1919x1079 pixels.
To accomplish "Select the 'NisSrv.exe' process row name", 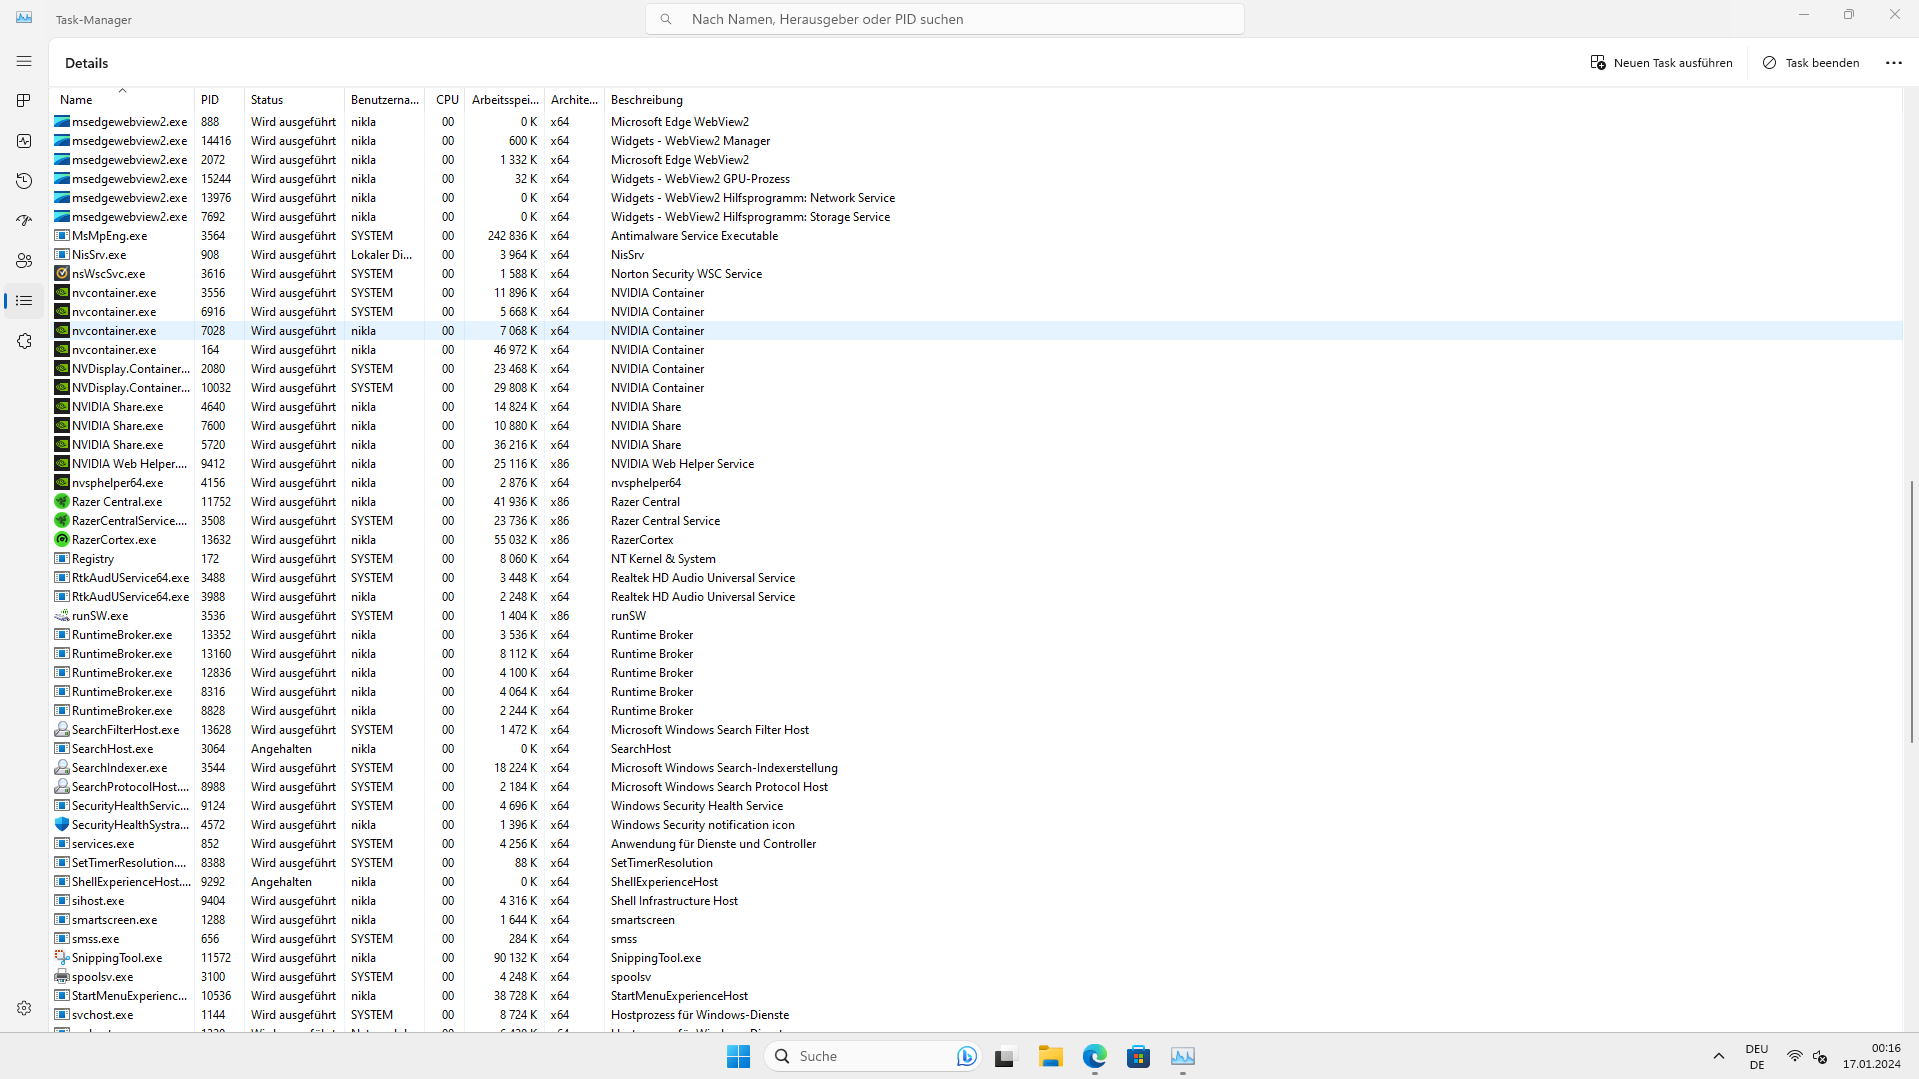I will tap(99, 255).
